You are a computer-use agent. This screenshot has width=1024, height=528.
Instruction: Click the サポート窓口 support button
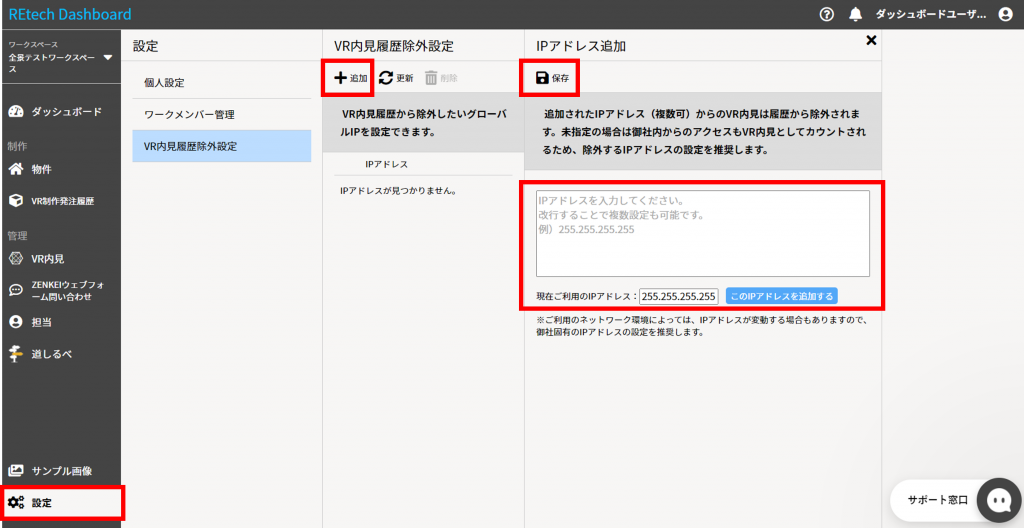[937, 501]
